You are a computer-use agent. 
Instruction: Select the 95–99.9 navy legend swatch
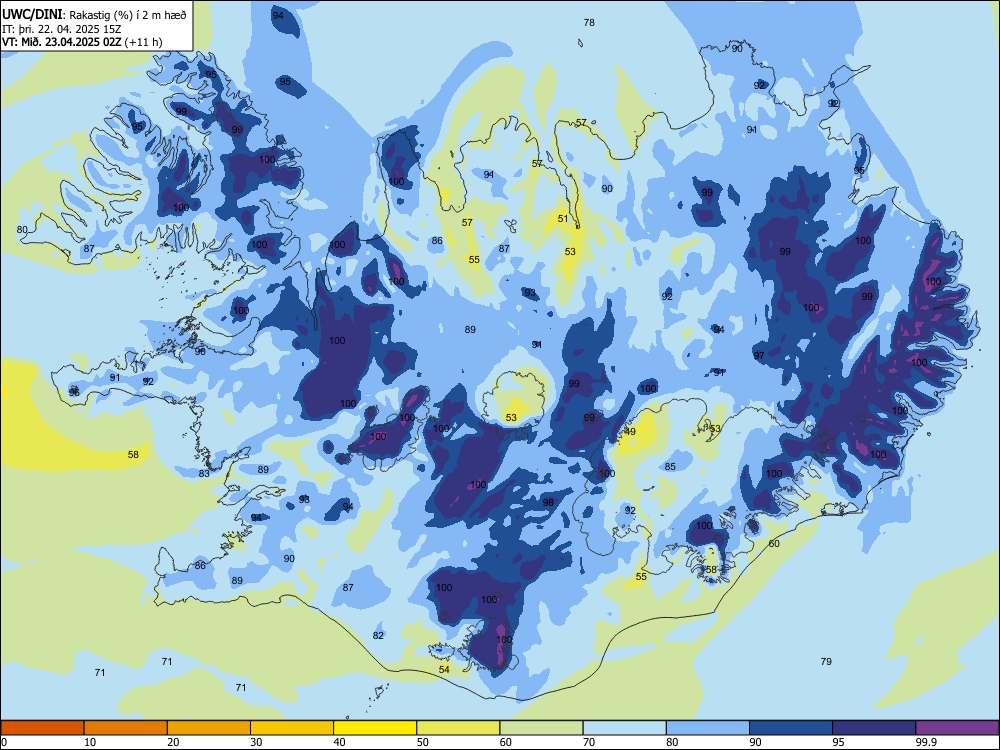click(874, 728)
